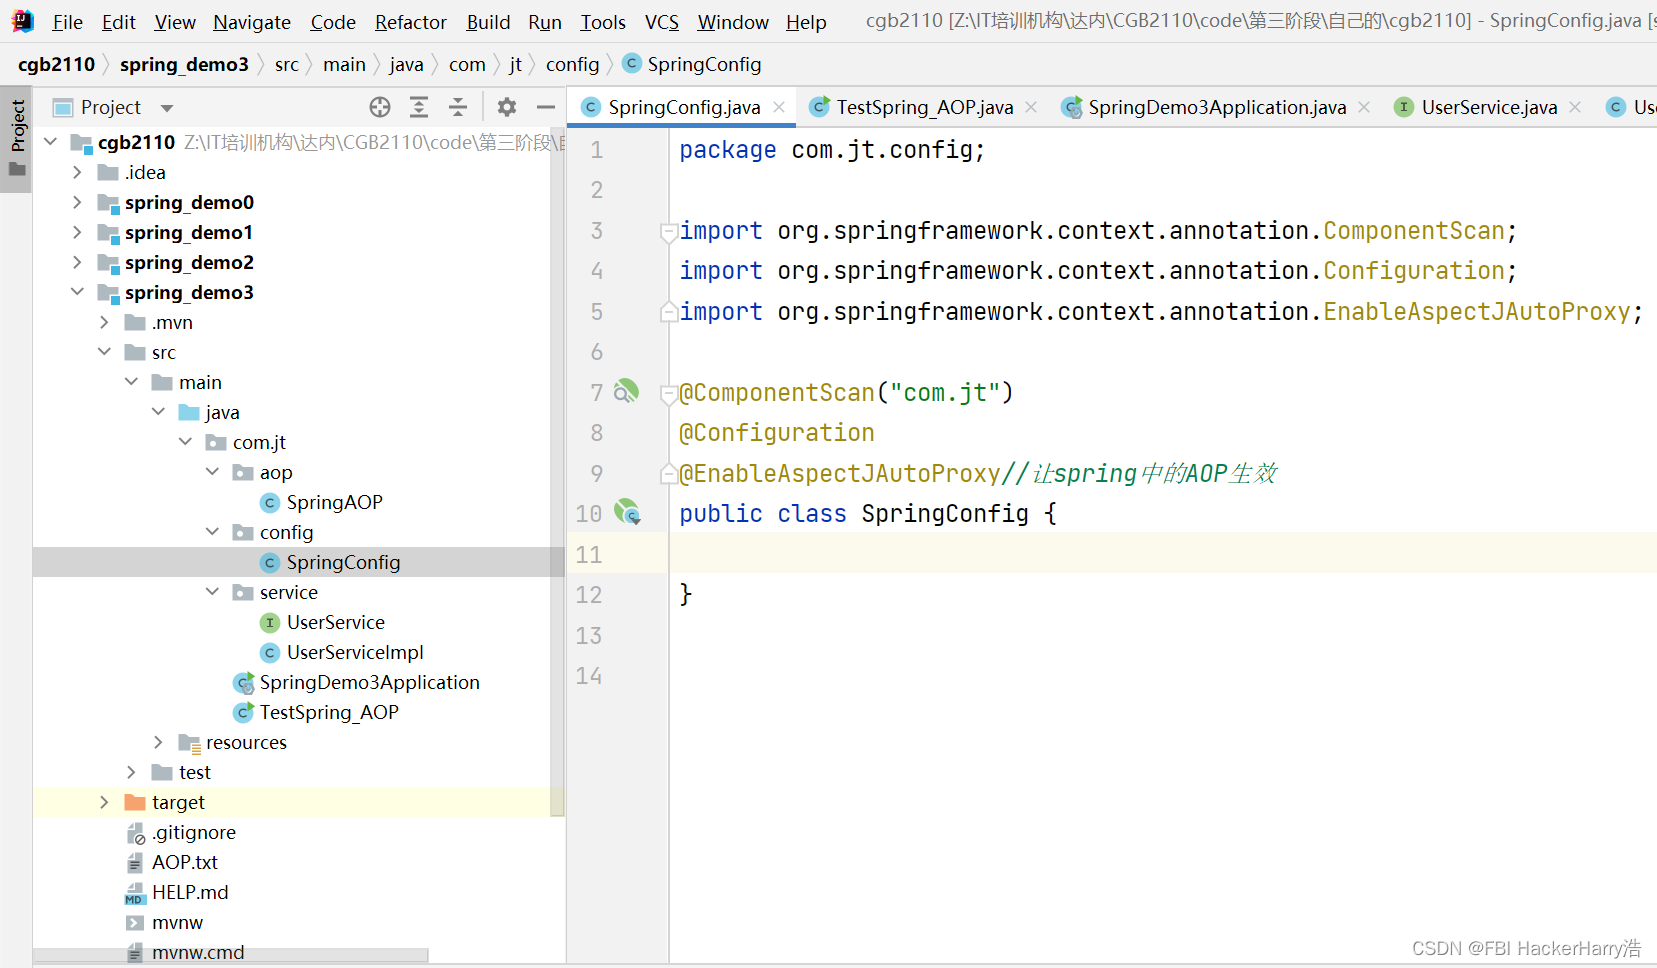Click the Expand All icon in Project panel
The height and width of the screenshot is (968, 1657).
coord(419,107)
